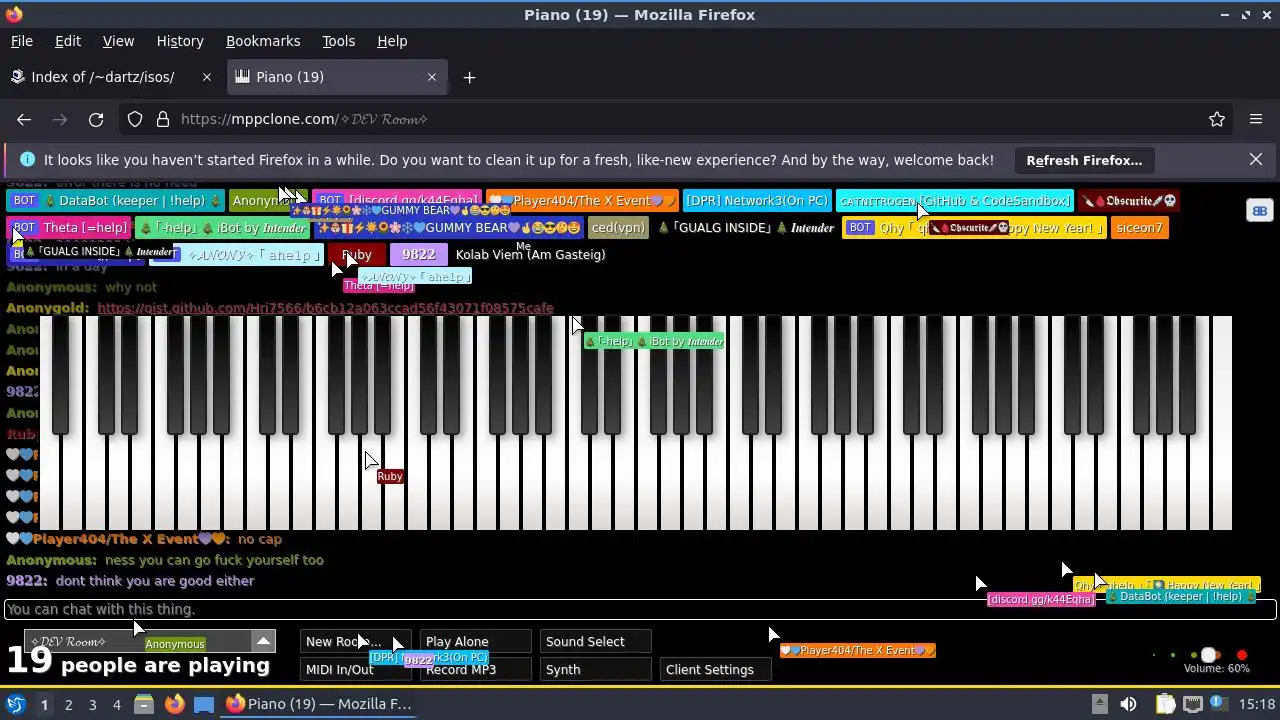Open the Firefox hamburger application menu

(1256, 119)
